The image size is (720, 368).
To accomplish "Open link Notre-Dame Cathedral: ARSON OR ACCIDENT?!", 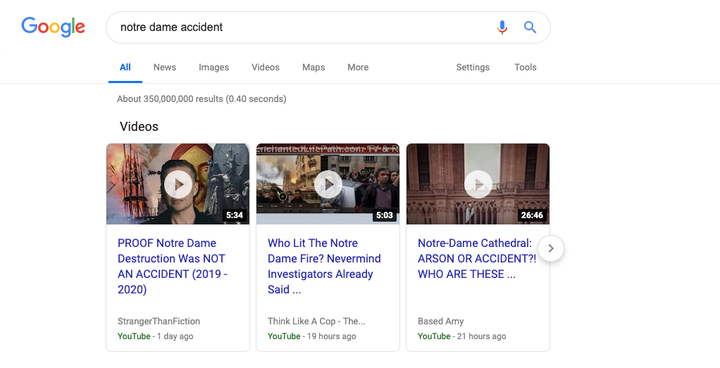I will coord(477,258).
